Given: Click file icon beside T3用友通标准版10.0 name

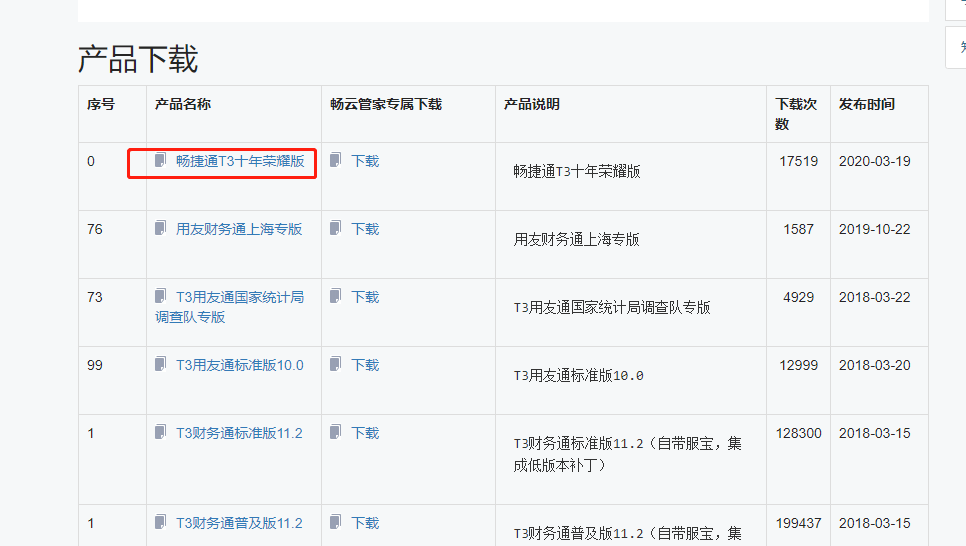Looking at the screenshot, I should click(160, 364).
